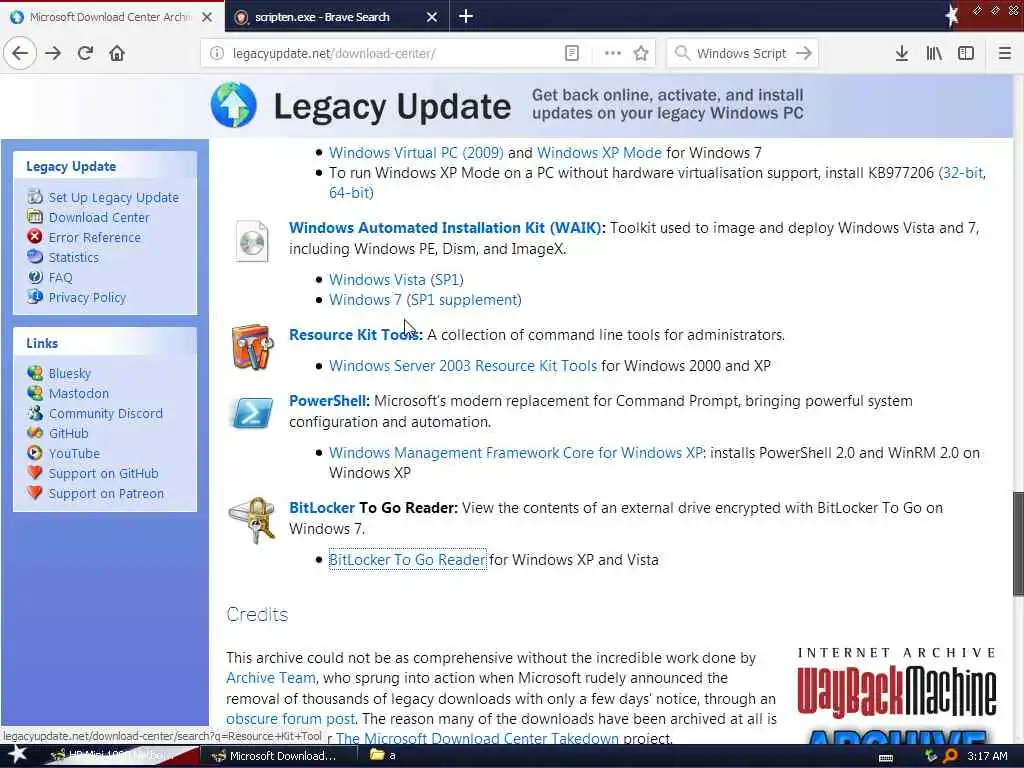Click the KB977206 32-bit download link

pos(962,173)
